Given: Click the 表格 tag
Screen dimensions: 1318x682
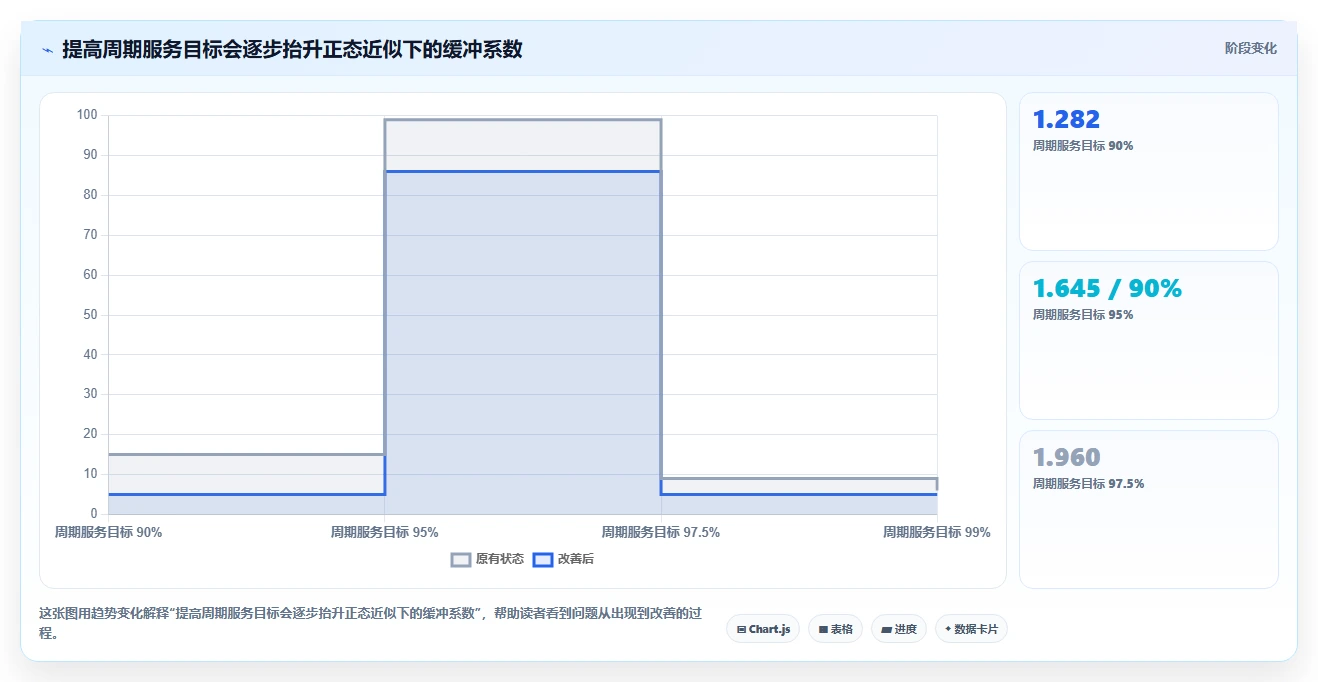Looking at the screenshot, I should 835,629.
